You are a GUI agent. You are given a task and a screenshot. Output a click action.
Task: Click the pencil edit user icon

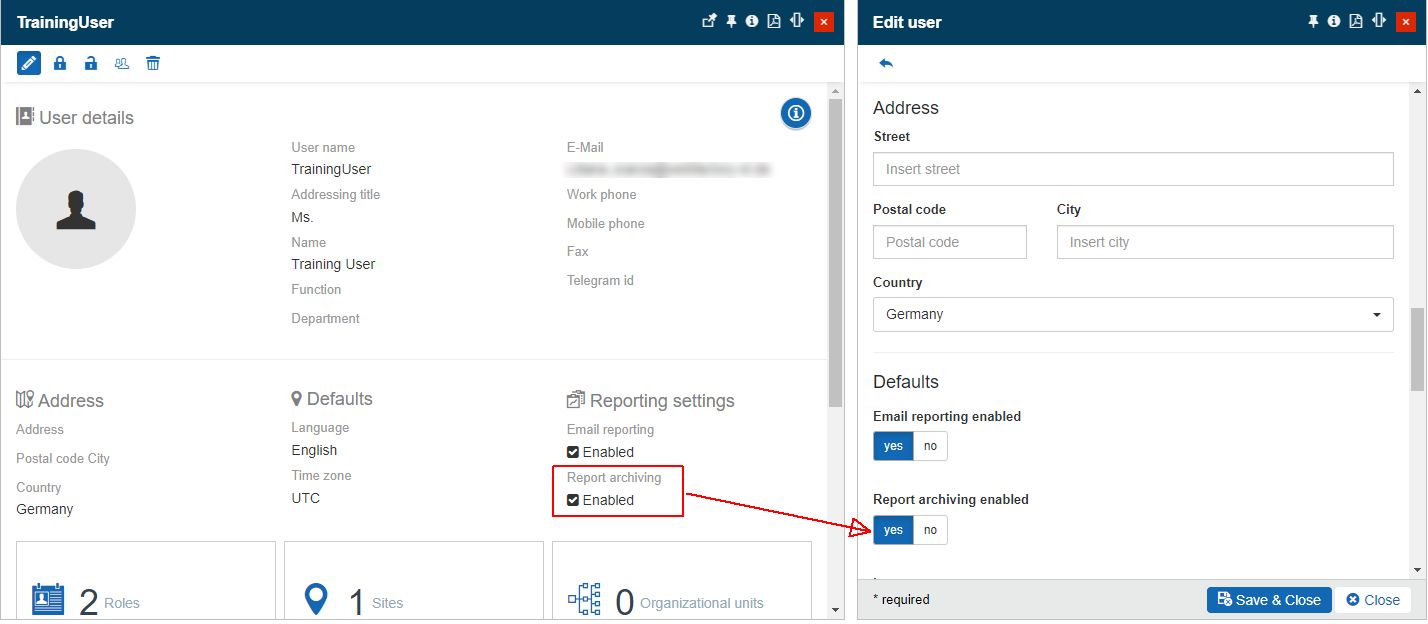[x=29, y=63]
